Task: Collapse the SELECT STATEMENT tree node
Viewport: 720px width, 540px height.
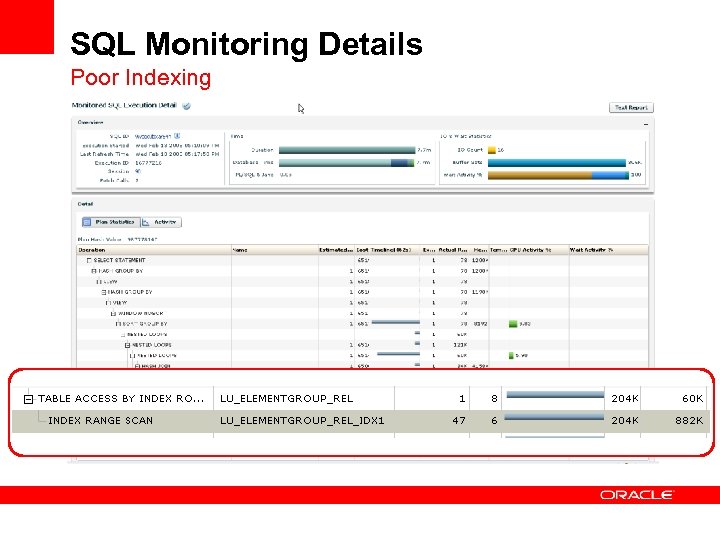Action: tap(89, 260)
